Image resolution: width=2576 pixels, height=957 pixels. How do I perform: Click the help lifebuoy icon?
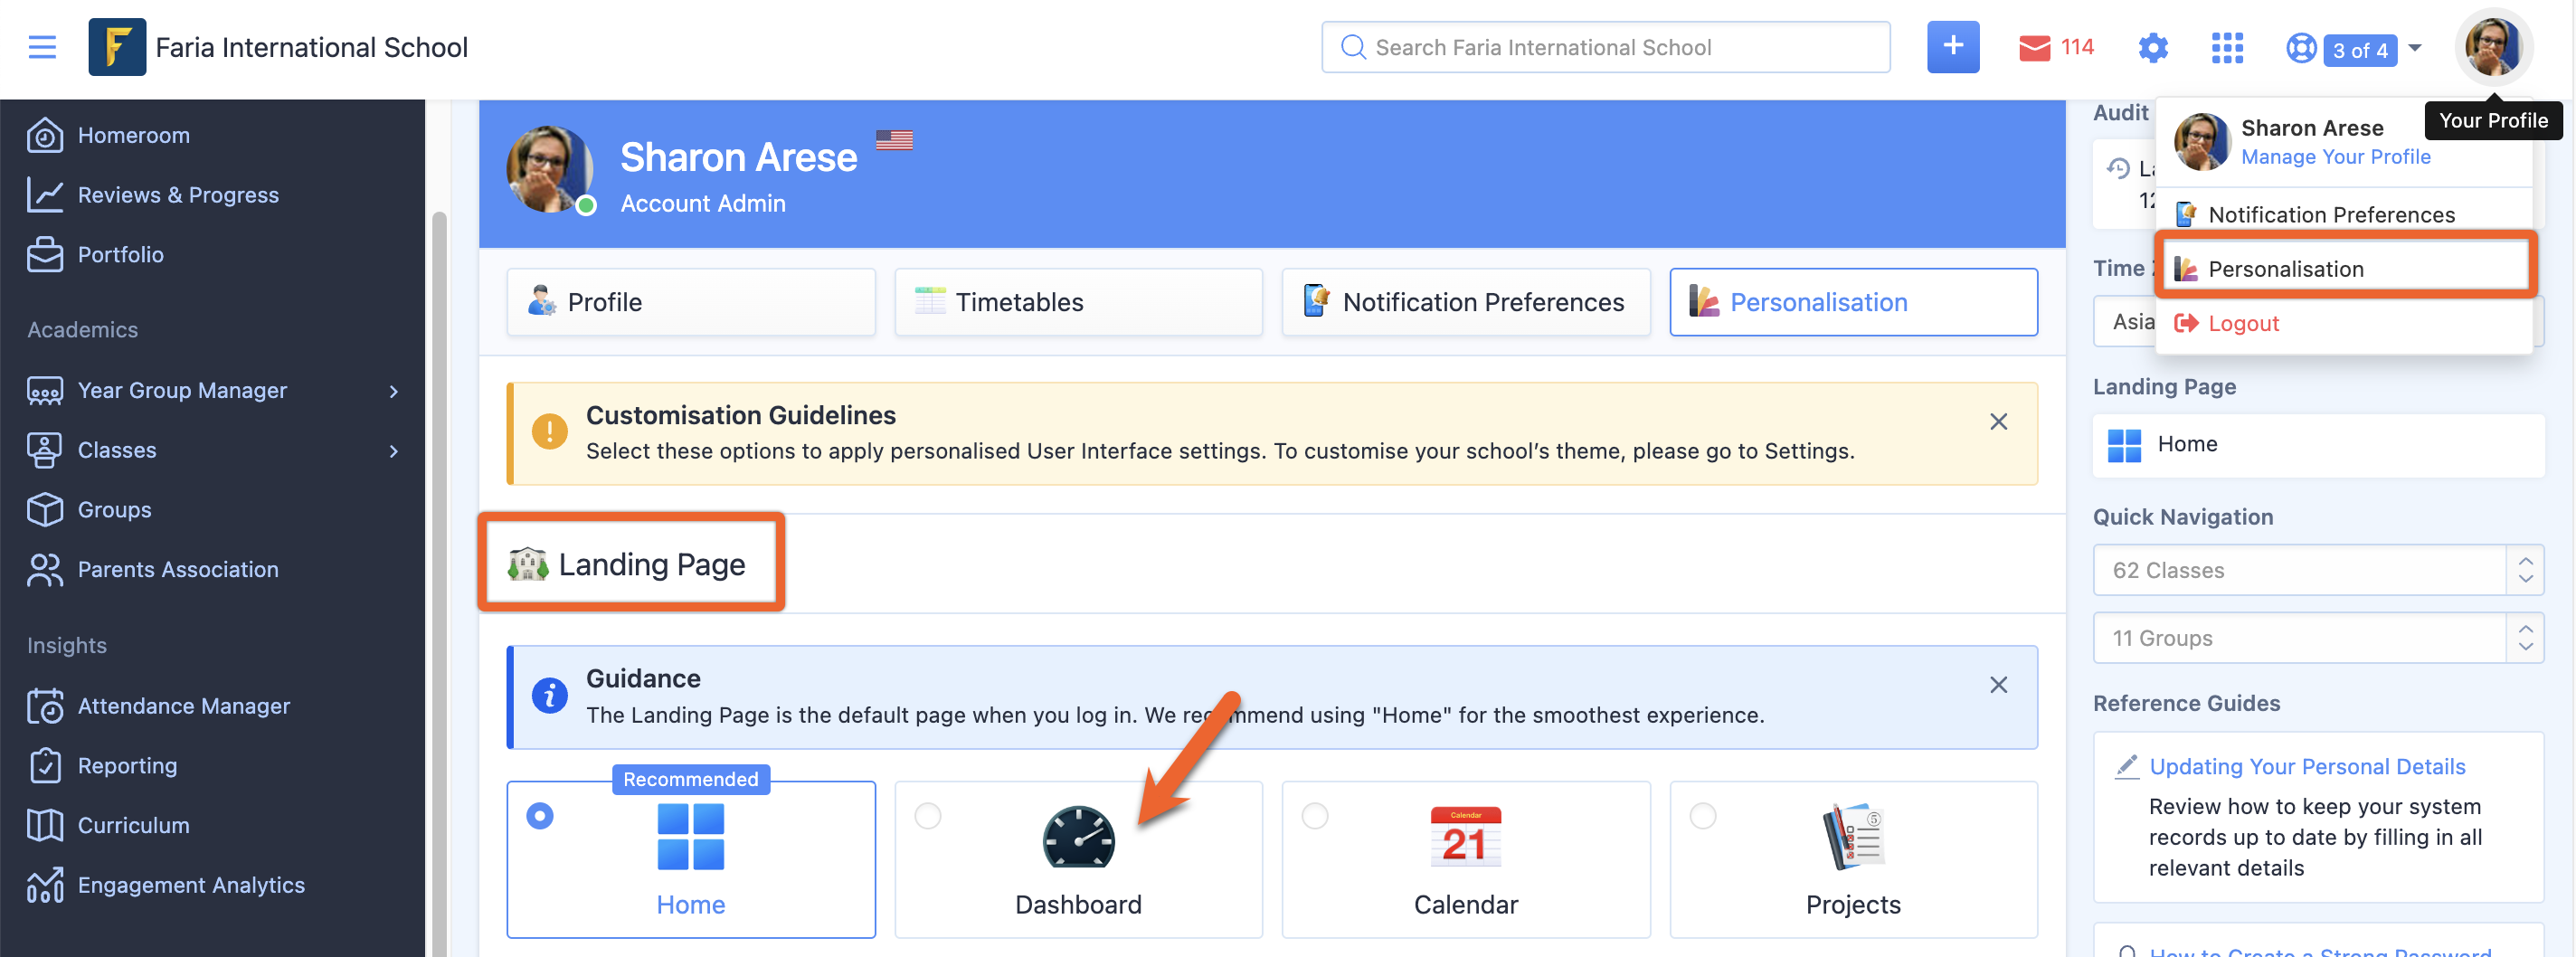point(2301,48)
